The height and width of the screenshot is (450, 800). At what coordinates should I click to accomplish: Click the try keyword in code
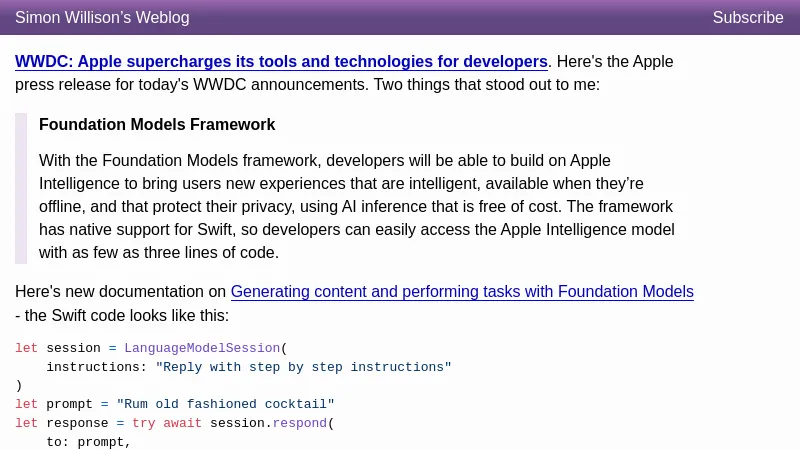point(143,423)
